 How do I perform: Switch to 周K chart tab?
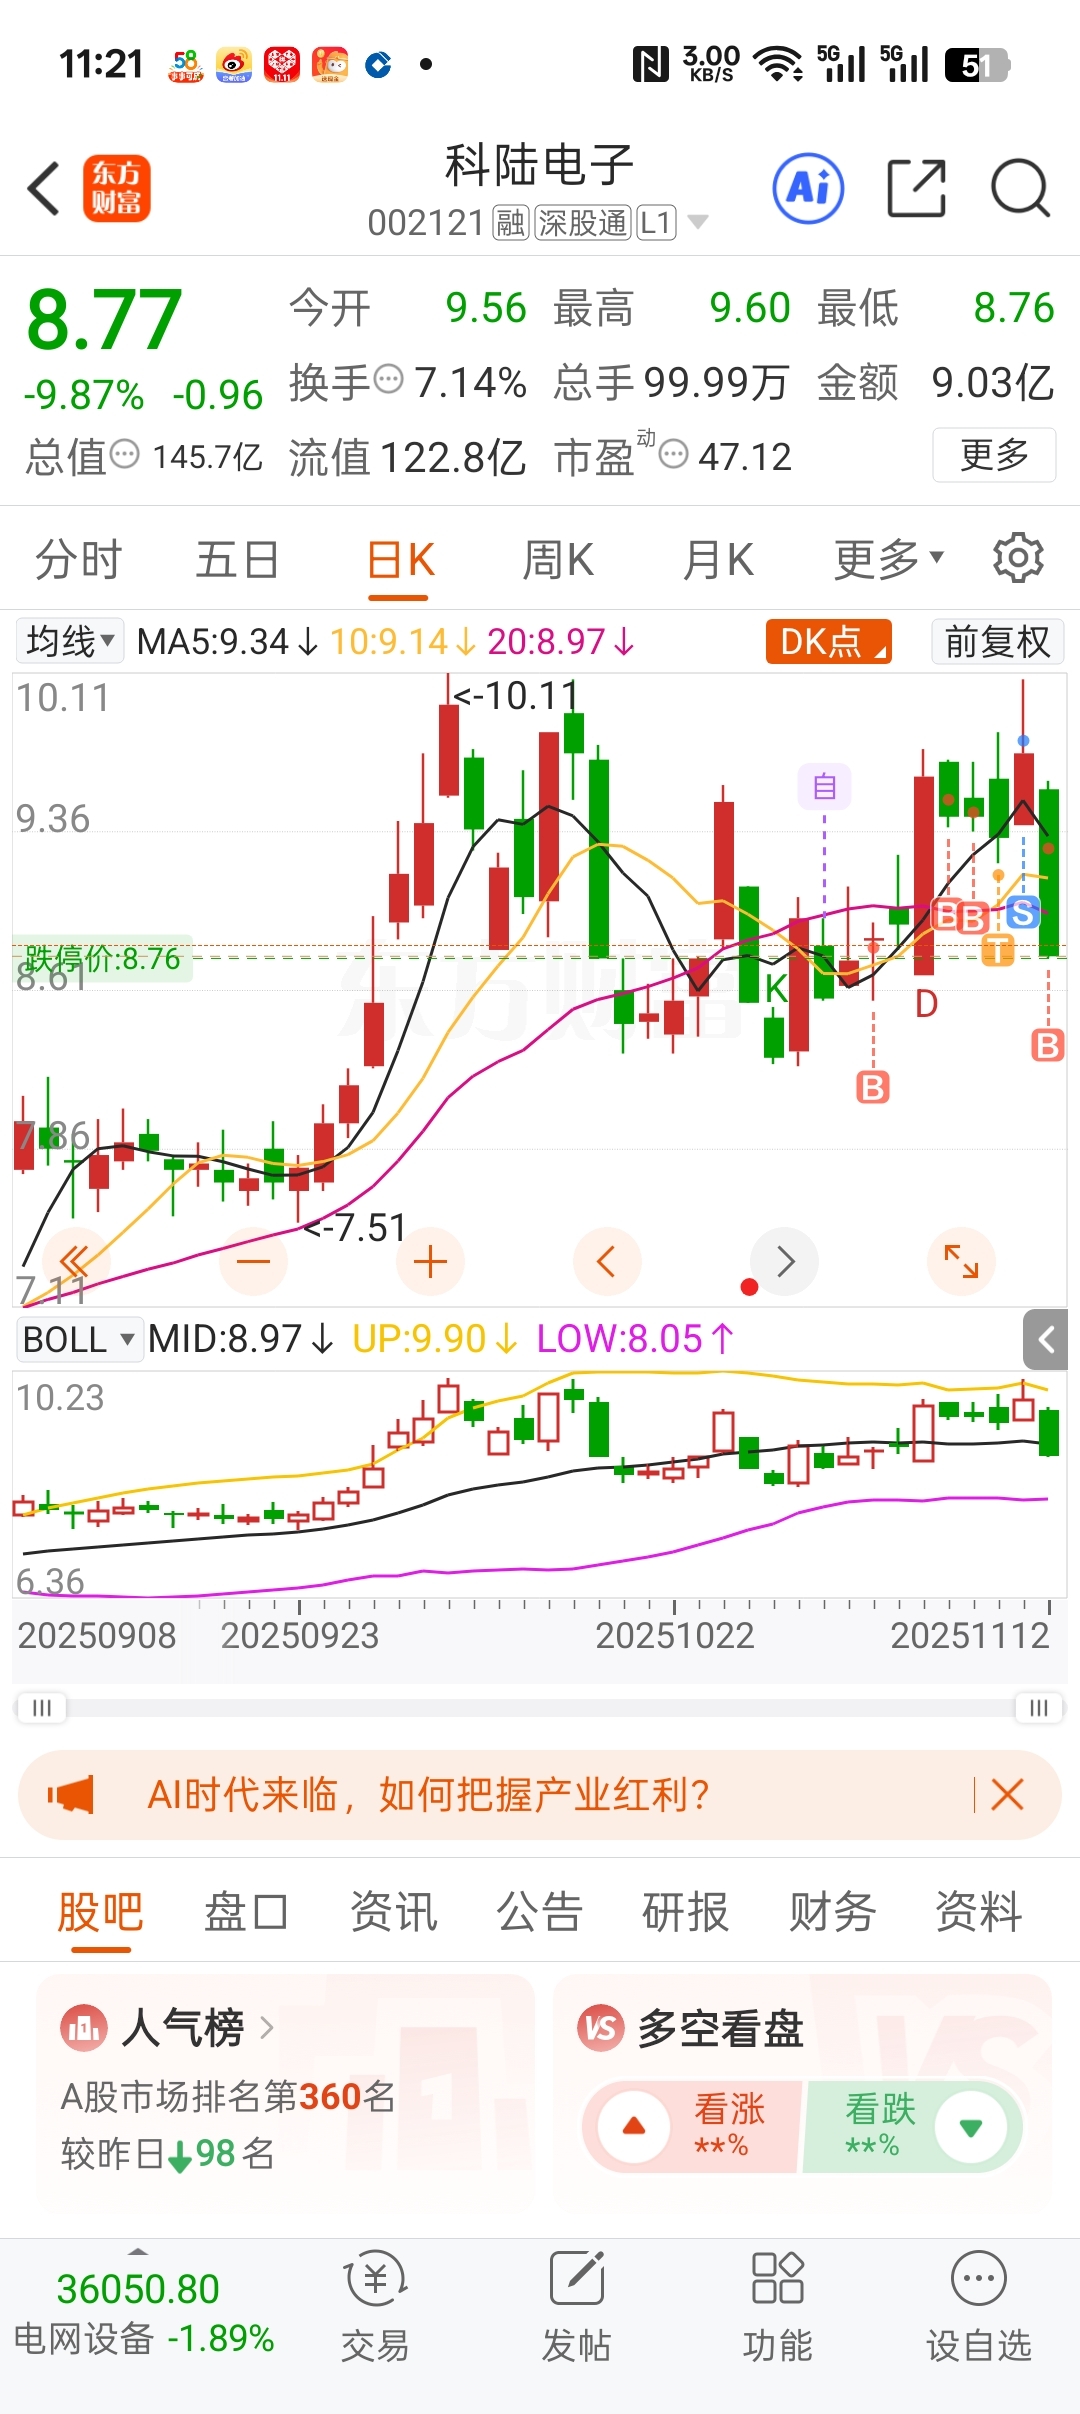558,558
